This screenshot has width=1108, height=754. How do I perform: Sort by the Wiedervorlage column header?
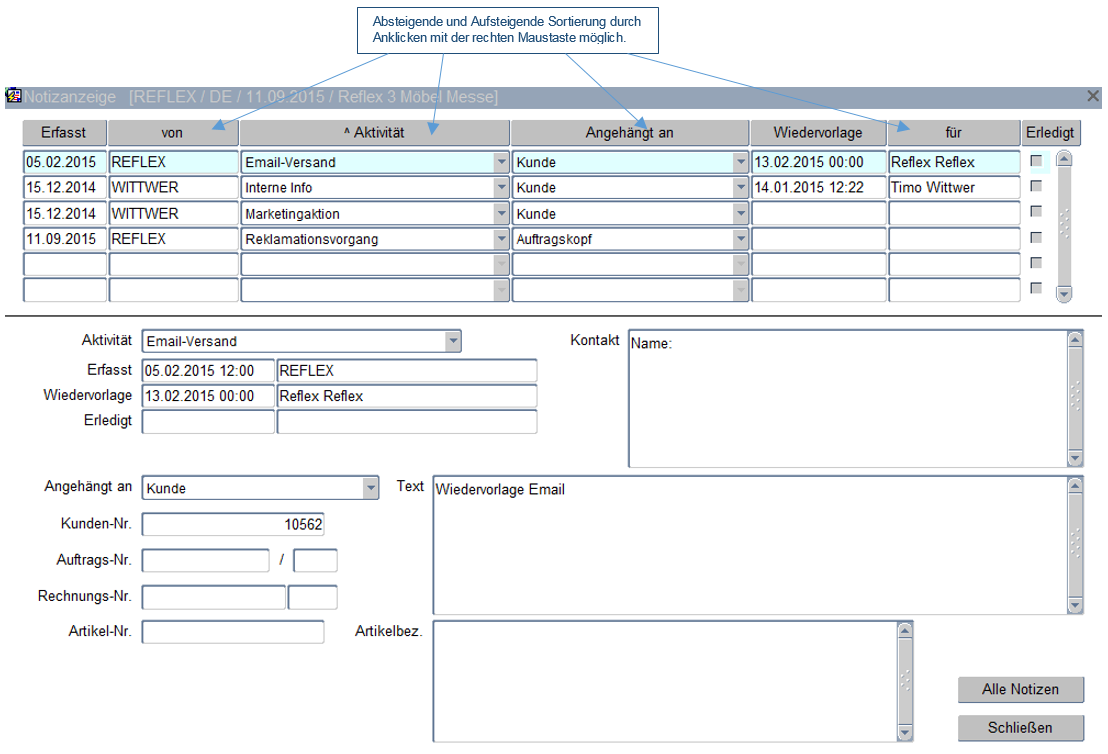click(x=817, y=133)
